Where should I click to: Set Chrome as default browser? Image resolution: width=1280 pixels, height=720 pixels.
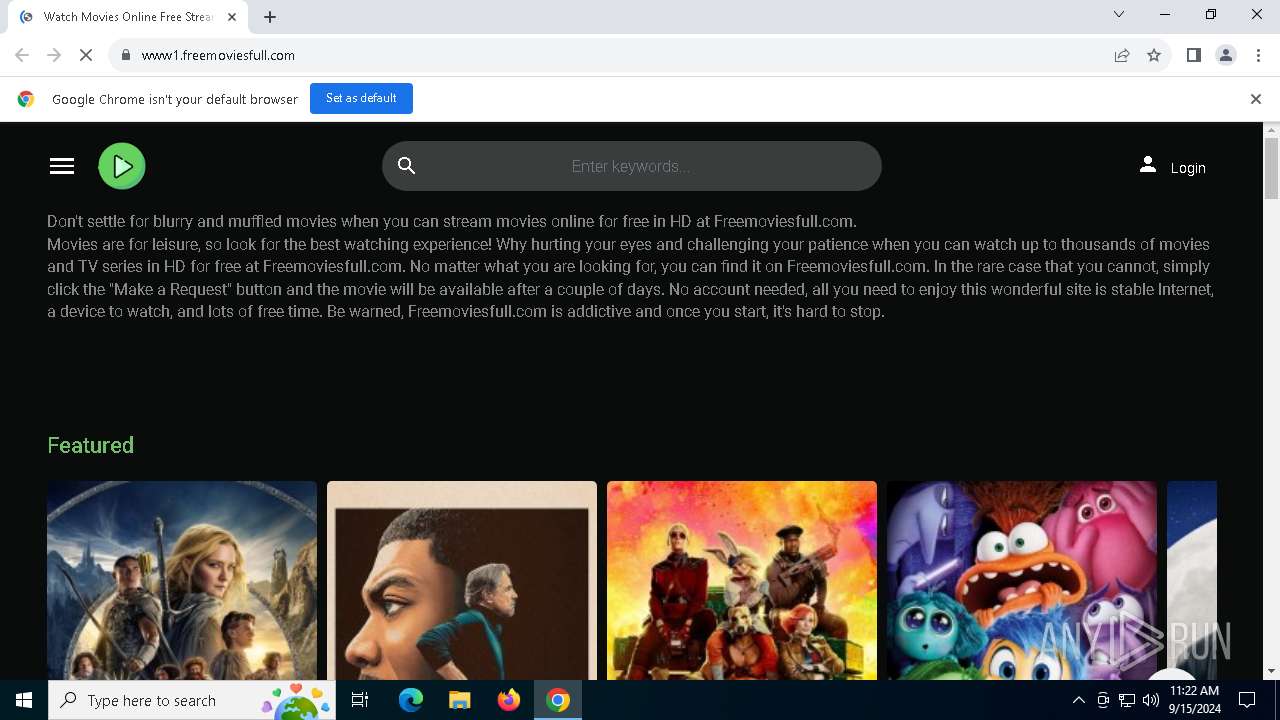(361, 98)
